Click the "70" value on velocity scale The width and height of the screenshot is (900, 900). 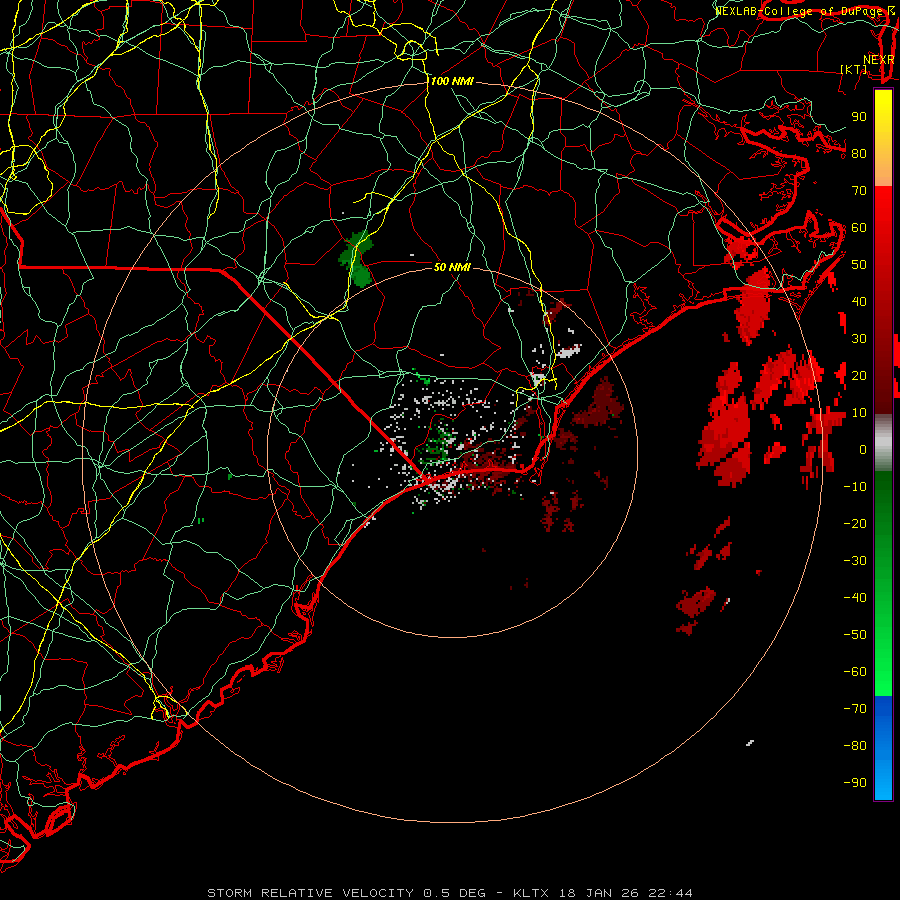tap(859, 191)
